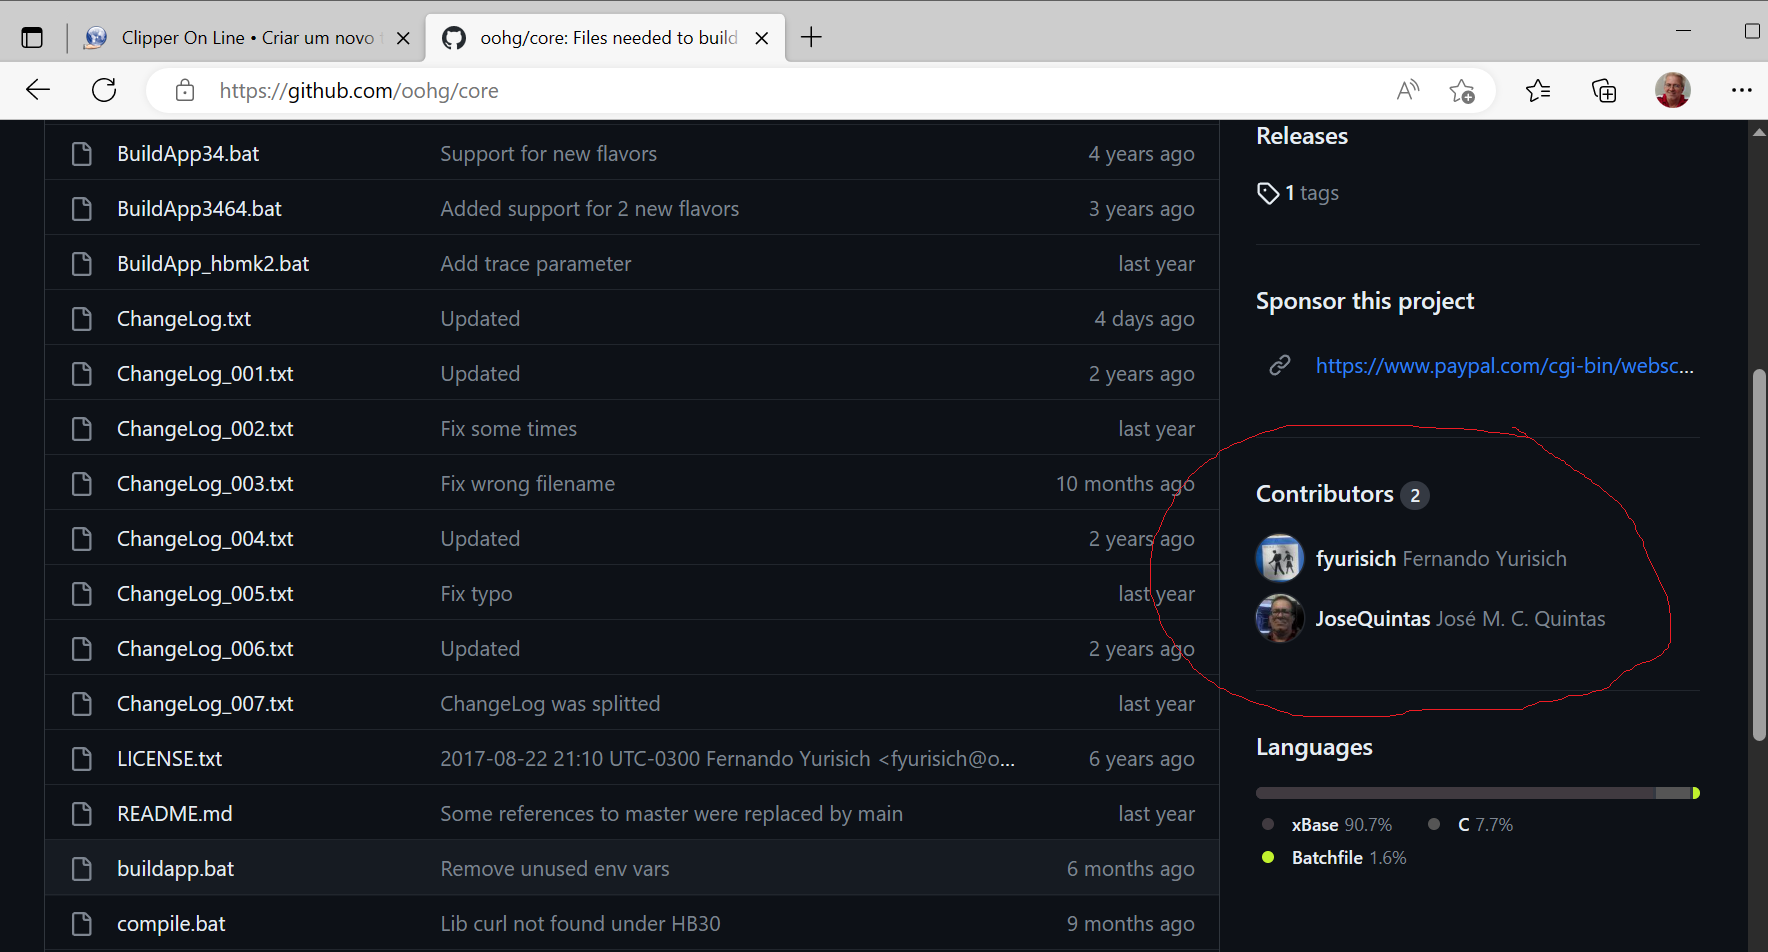Image resolution: width=1768 pixels, height=952 pixels.
Task: Click the file icon beside LICENSE.txt
Action: click(x=82, y=759)
